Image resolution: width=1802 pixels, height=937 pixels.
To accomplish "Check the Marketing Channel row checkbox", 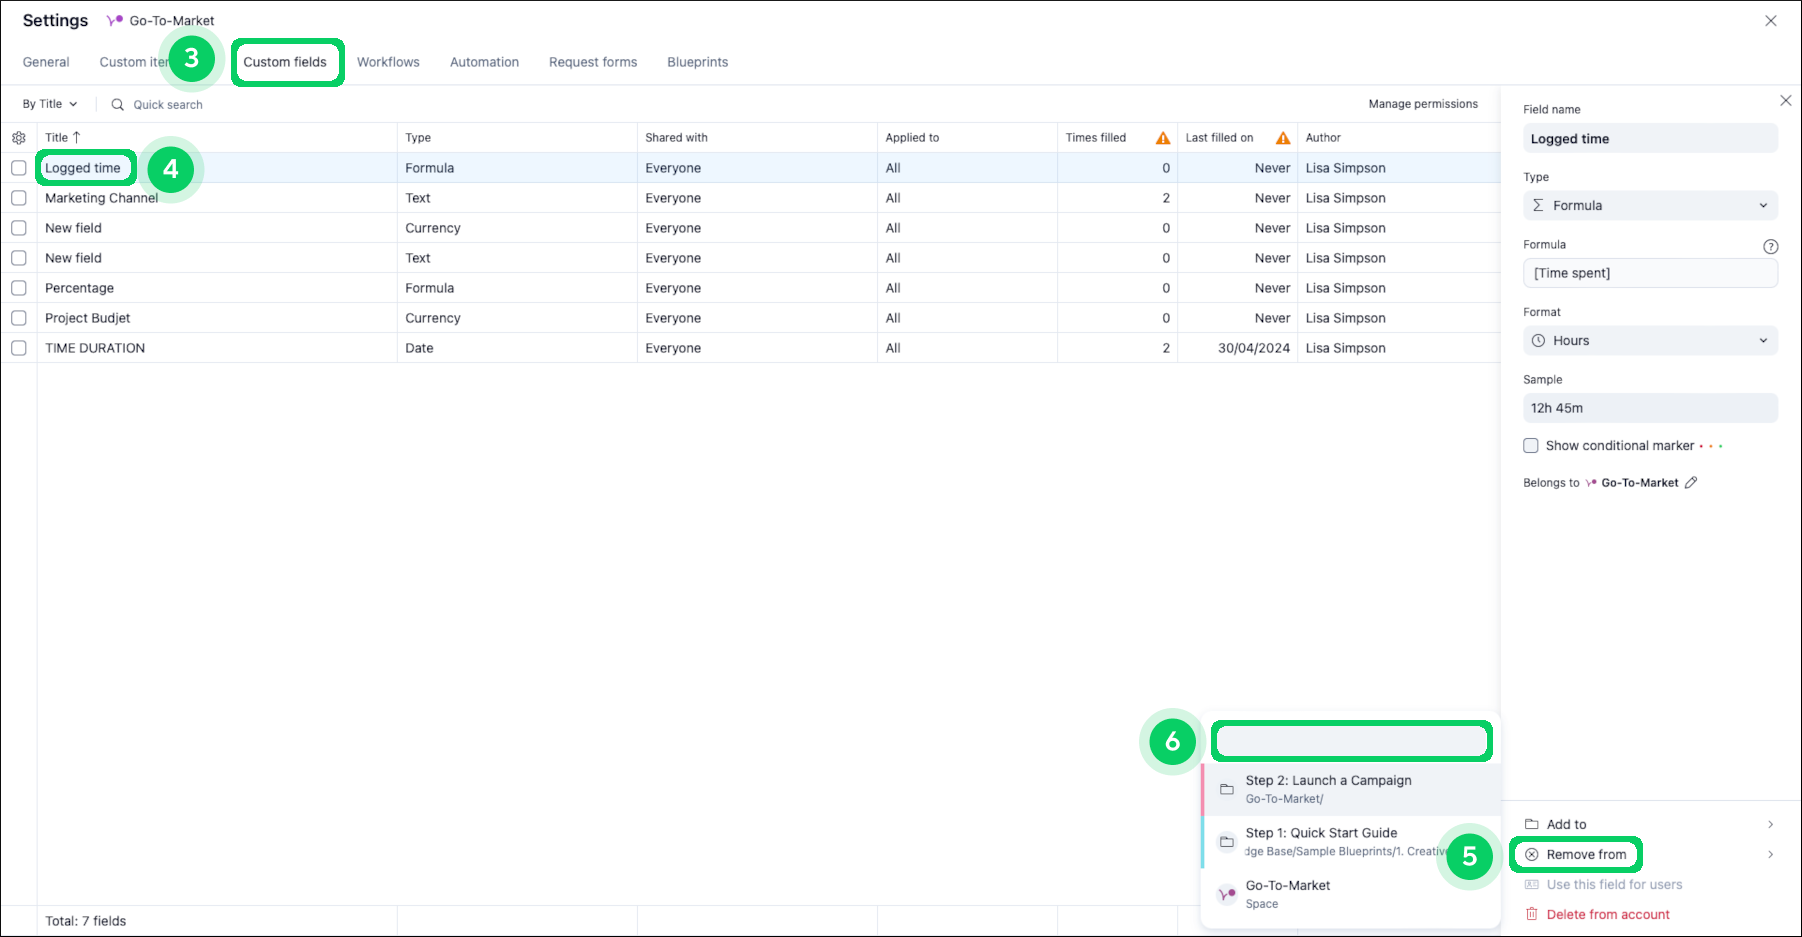I will (x=18, y=198).
